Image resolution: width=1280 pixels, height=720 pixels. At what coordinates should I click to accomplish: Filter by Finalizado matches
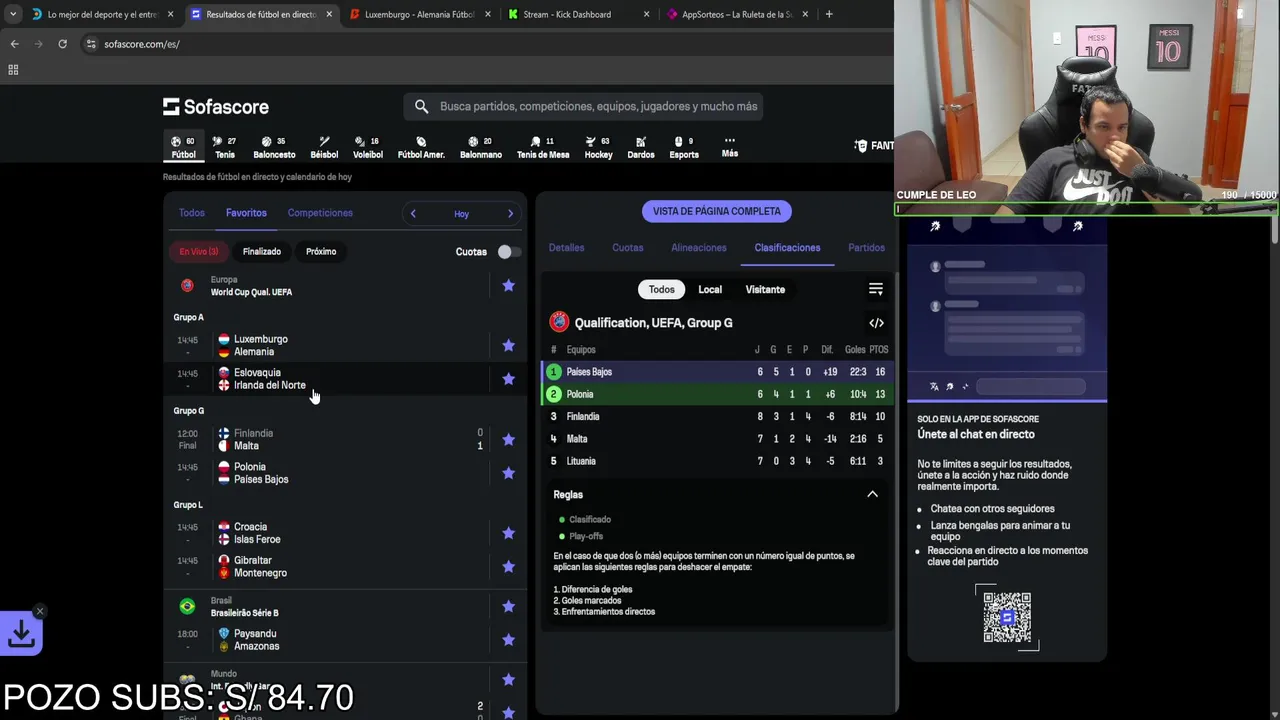pyautogui.click(x=262, y=251)
